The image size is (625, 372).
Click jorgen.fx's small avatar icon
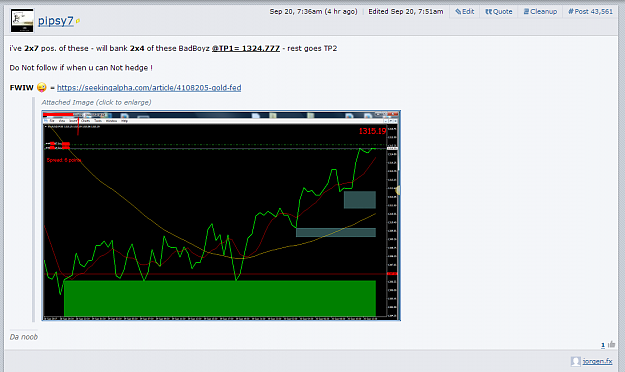point(576,361)
